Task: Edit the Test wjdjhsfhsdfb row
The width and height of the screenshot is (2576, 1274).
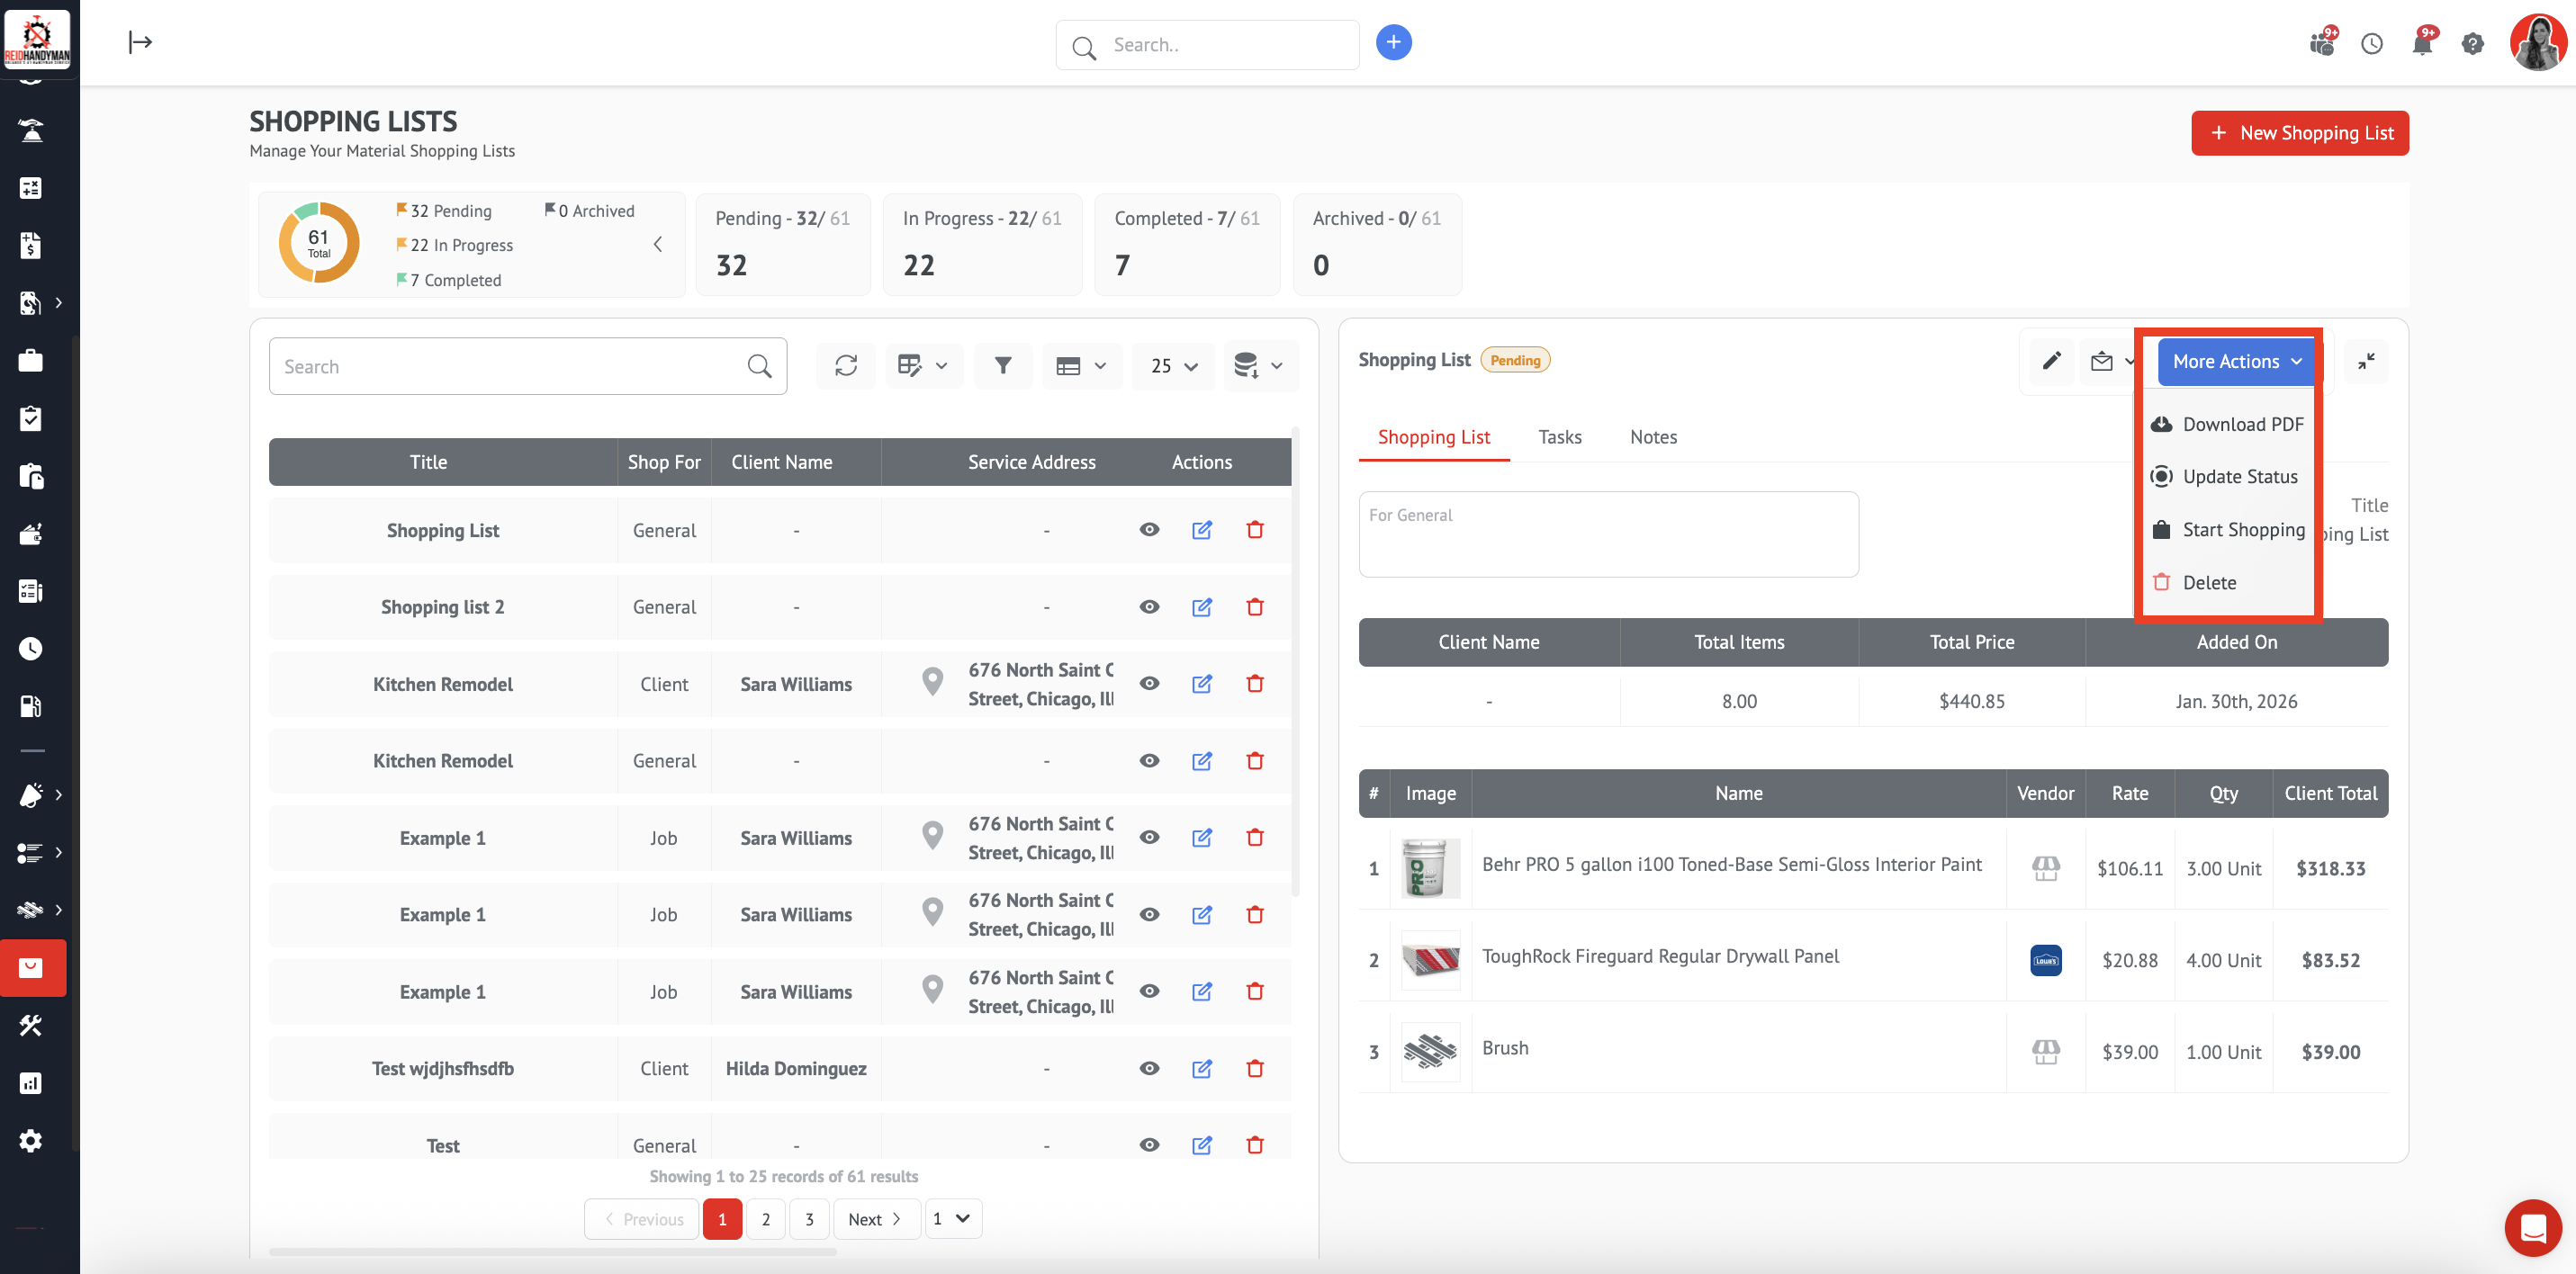Action: point(1201,1068)
